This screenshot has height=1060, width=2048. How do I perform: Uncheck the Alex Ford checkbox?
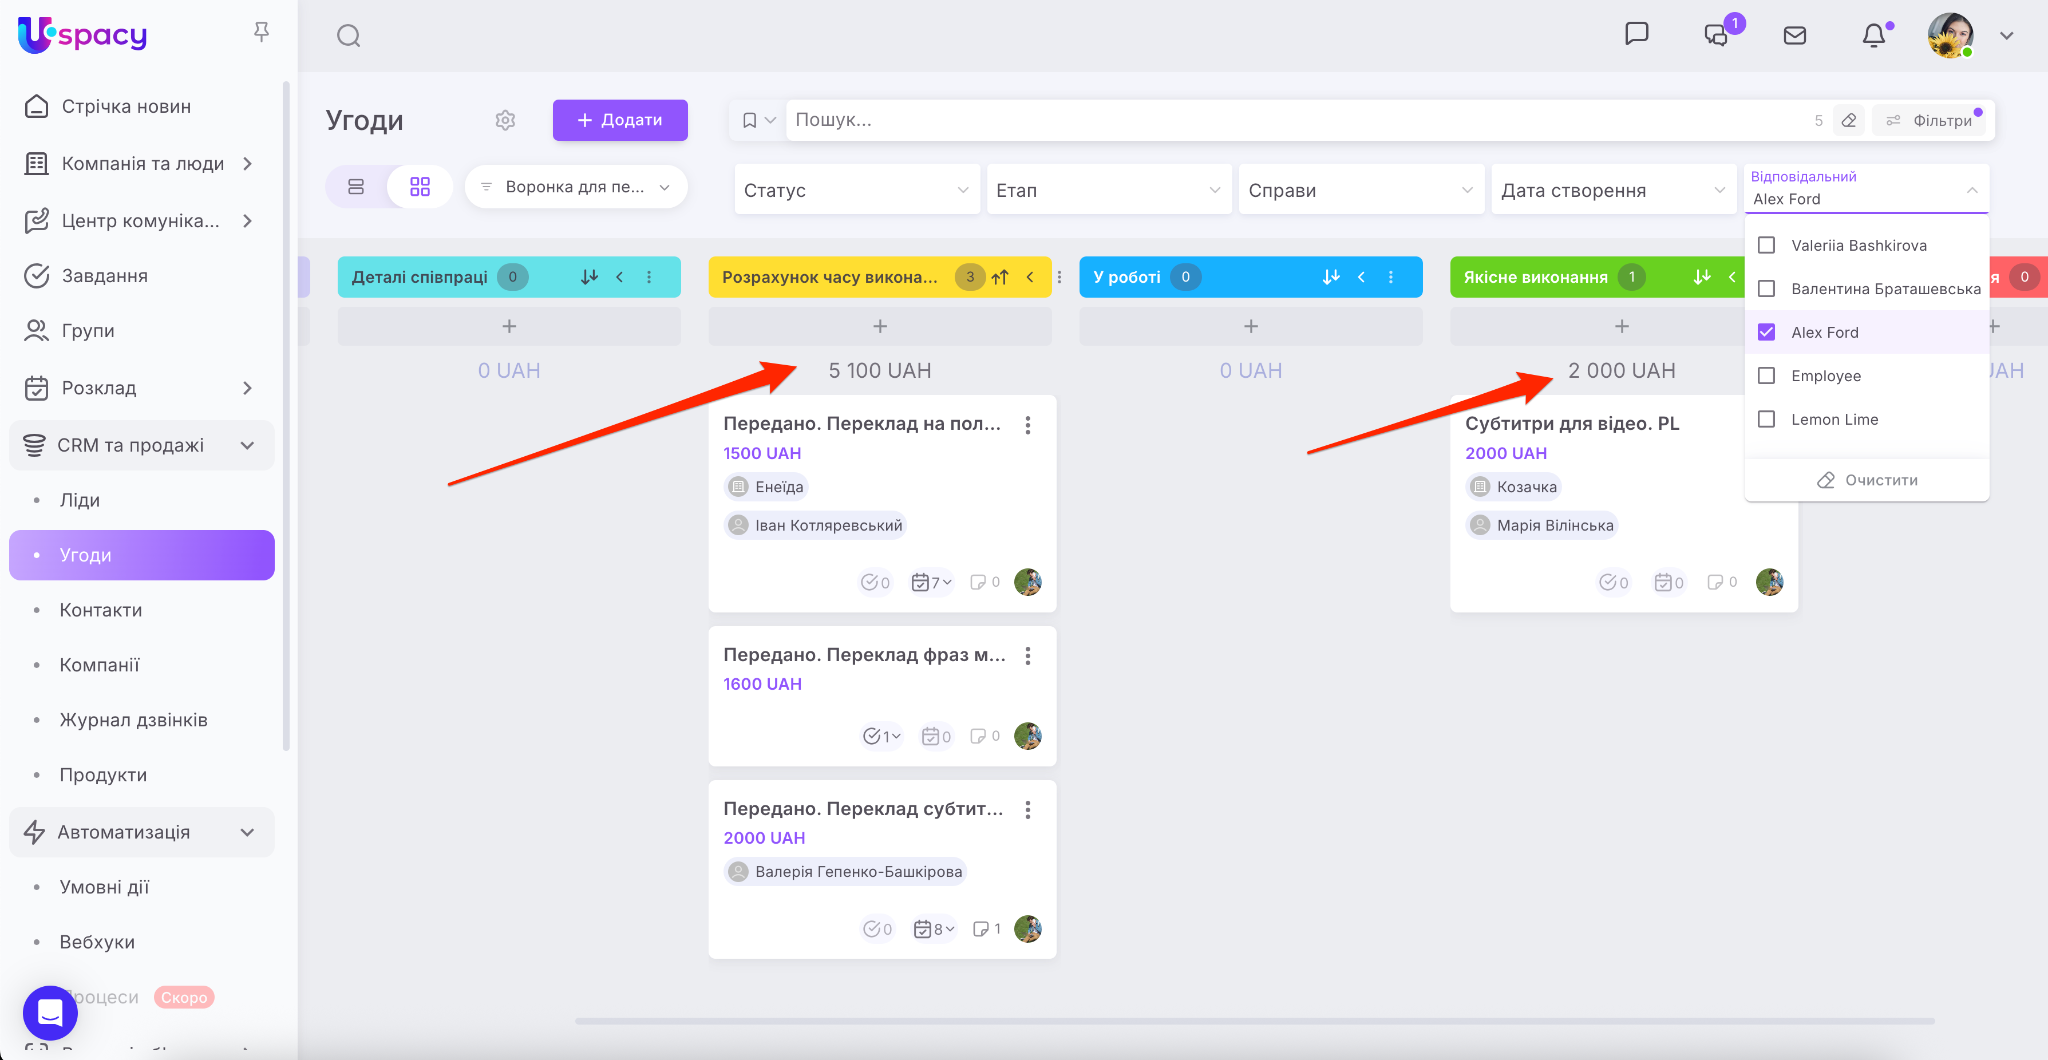pyautogui.click(x=1767, y=332)
